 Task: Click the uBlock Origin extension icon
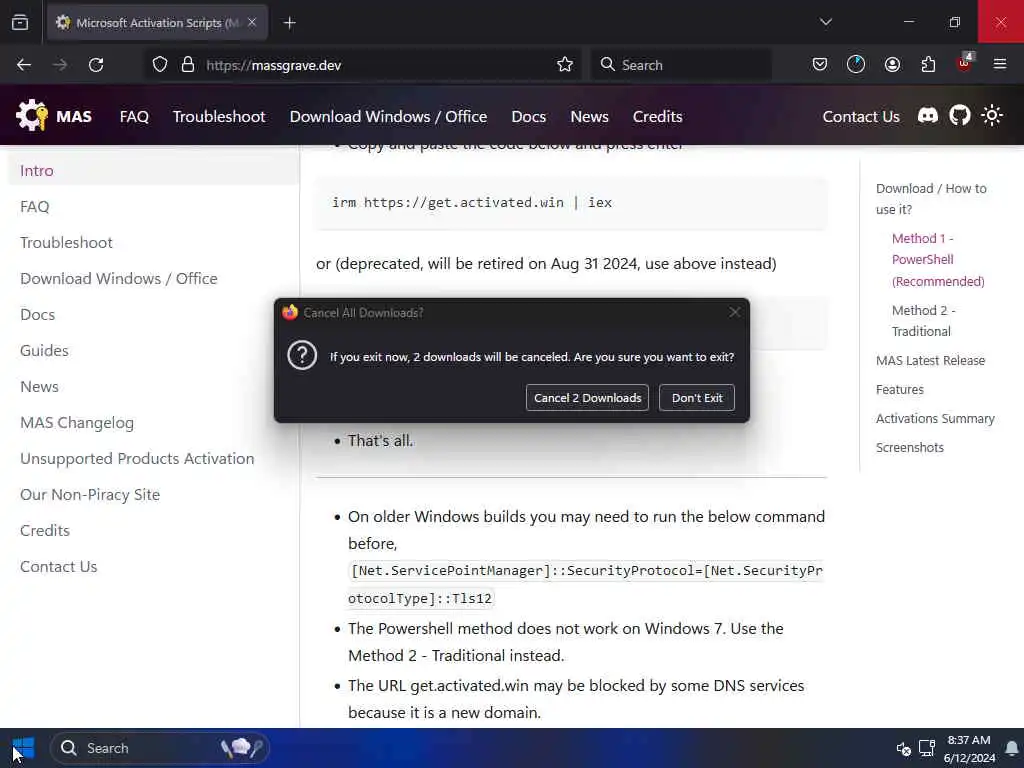[965, 63]
